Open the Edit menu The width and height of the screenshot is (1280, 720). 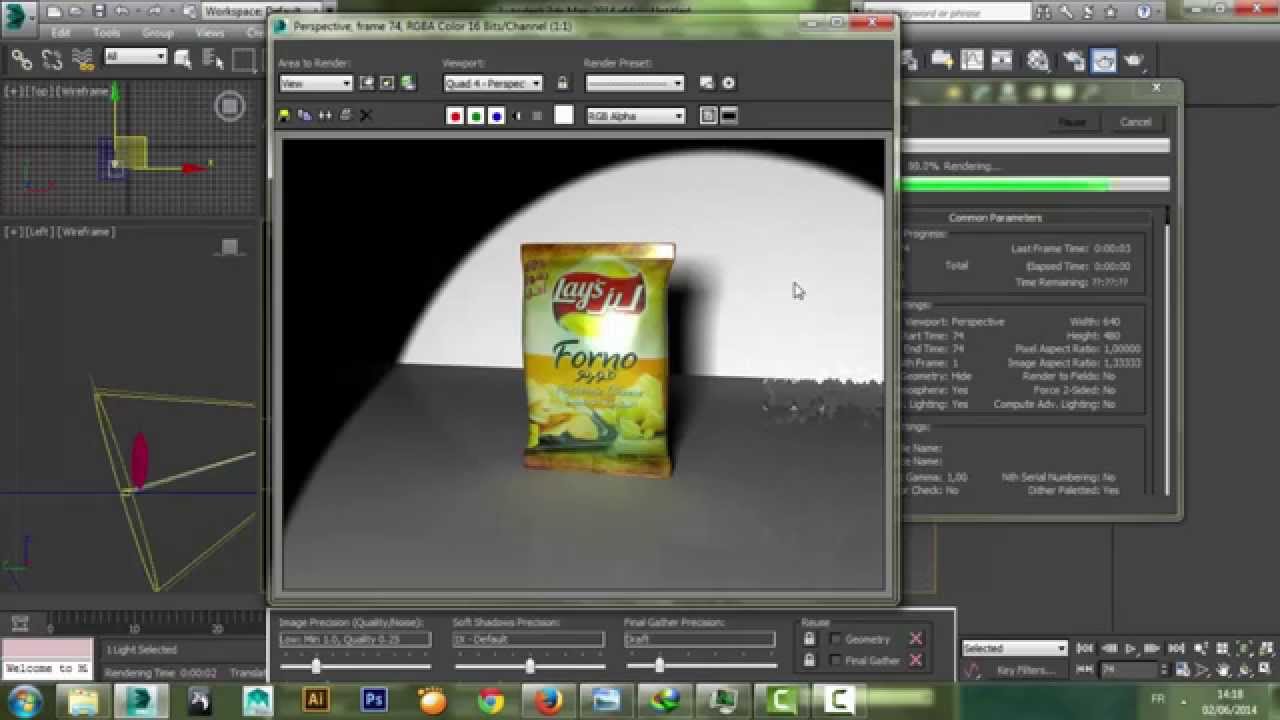(x=61, y=33)
